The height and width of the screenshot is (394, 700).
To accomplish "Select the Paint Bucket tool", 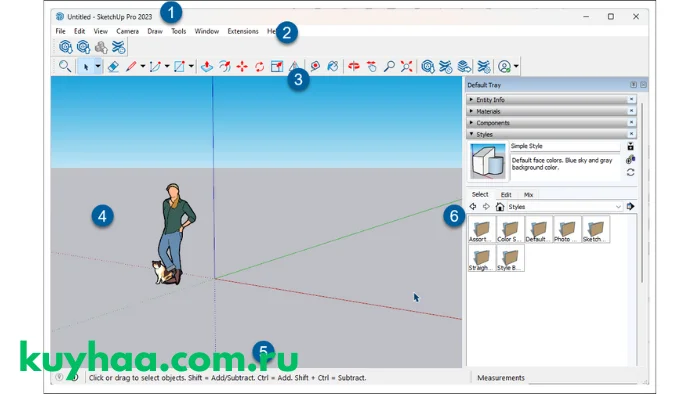I will tap(333, 66).
